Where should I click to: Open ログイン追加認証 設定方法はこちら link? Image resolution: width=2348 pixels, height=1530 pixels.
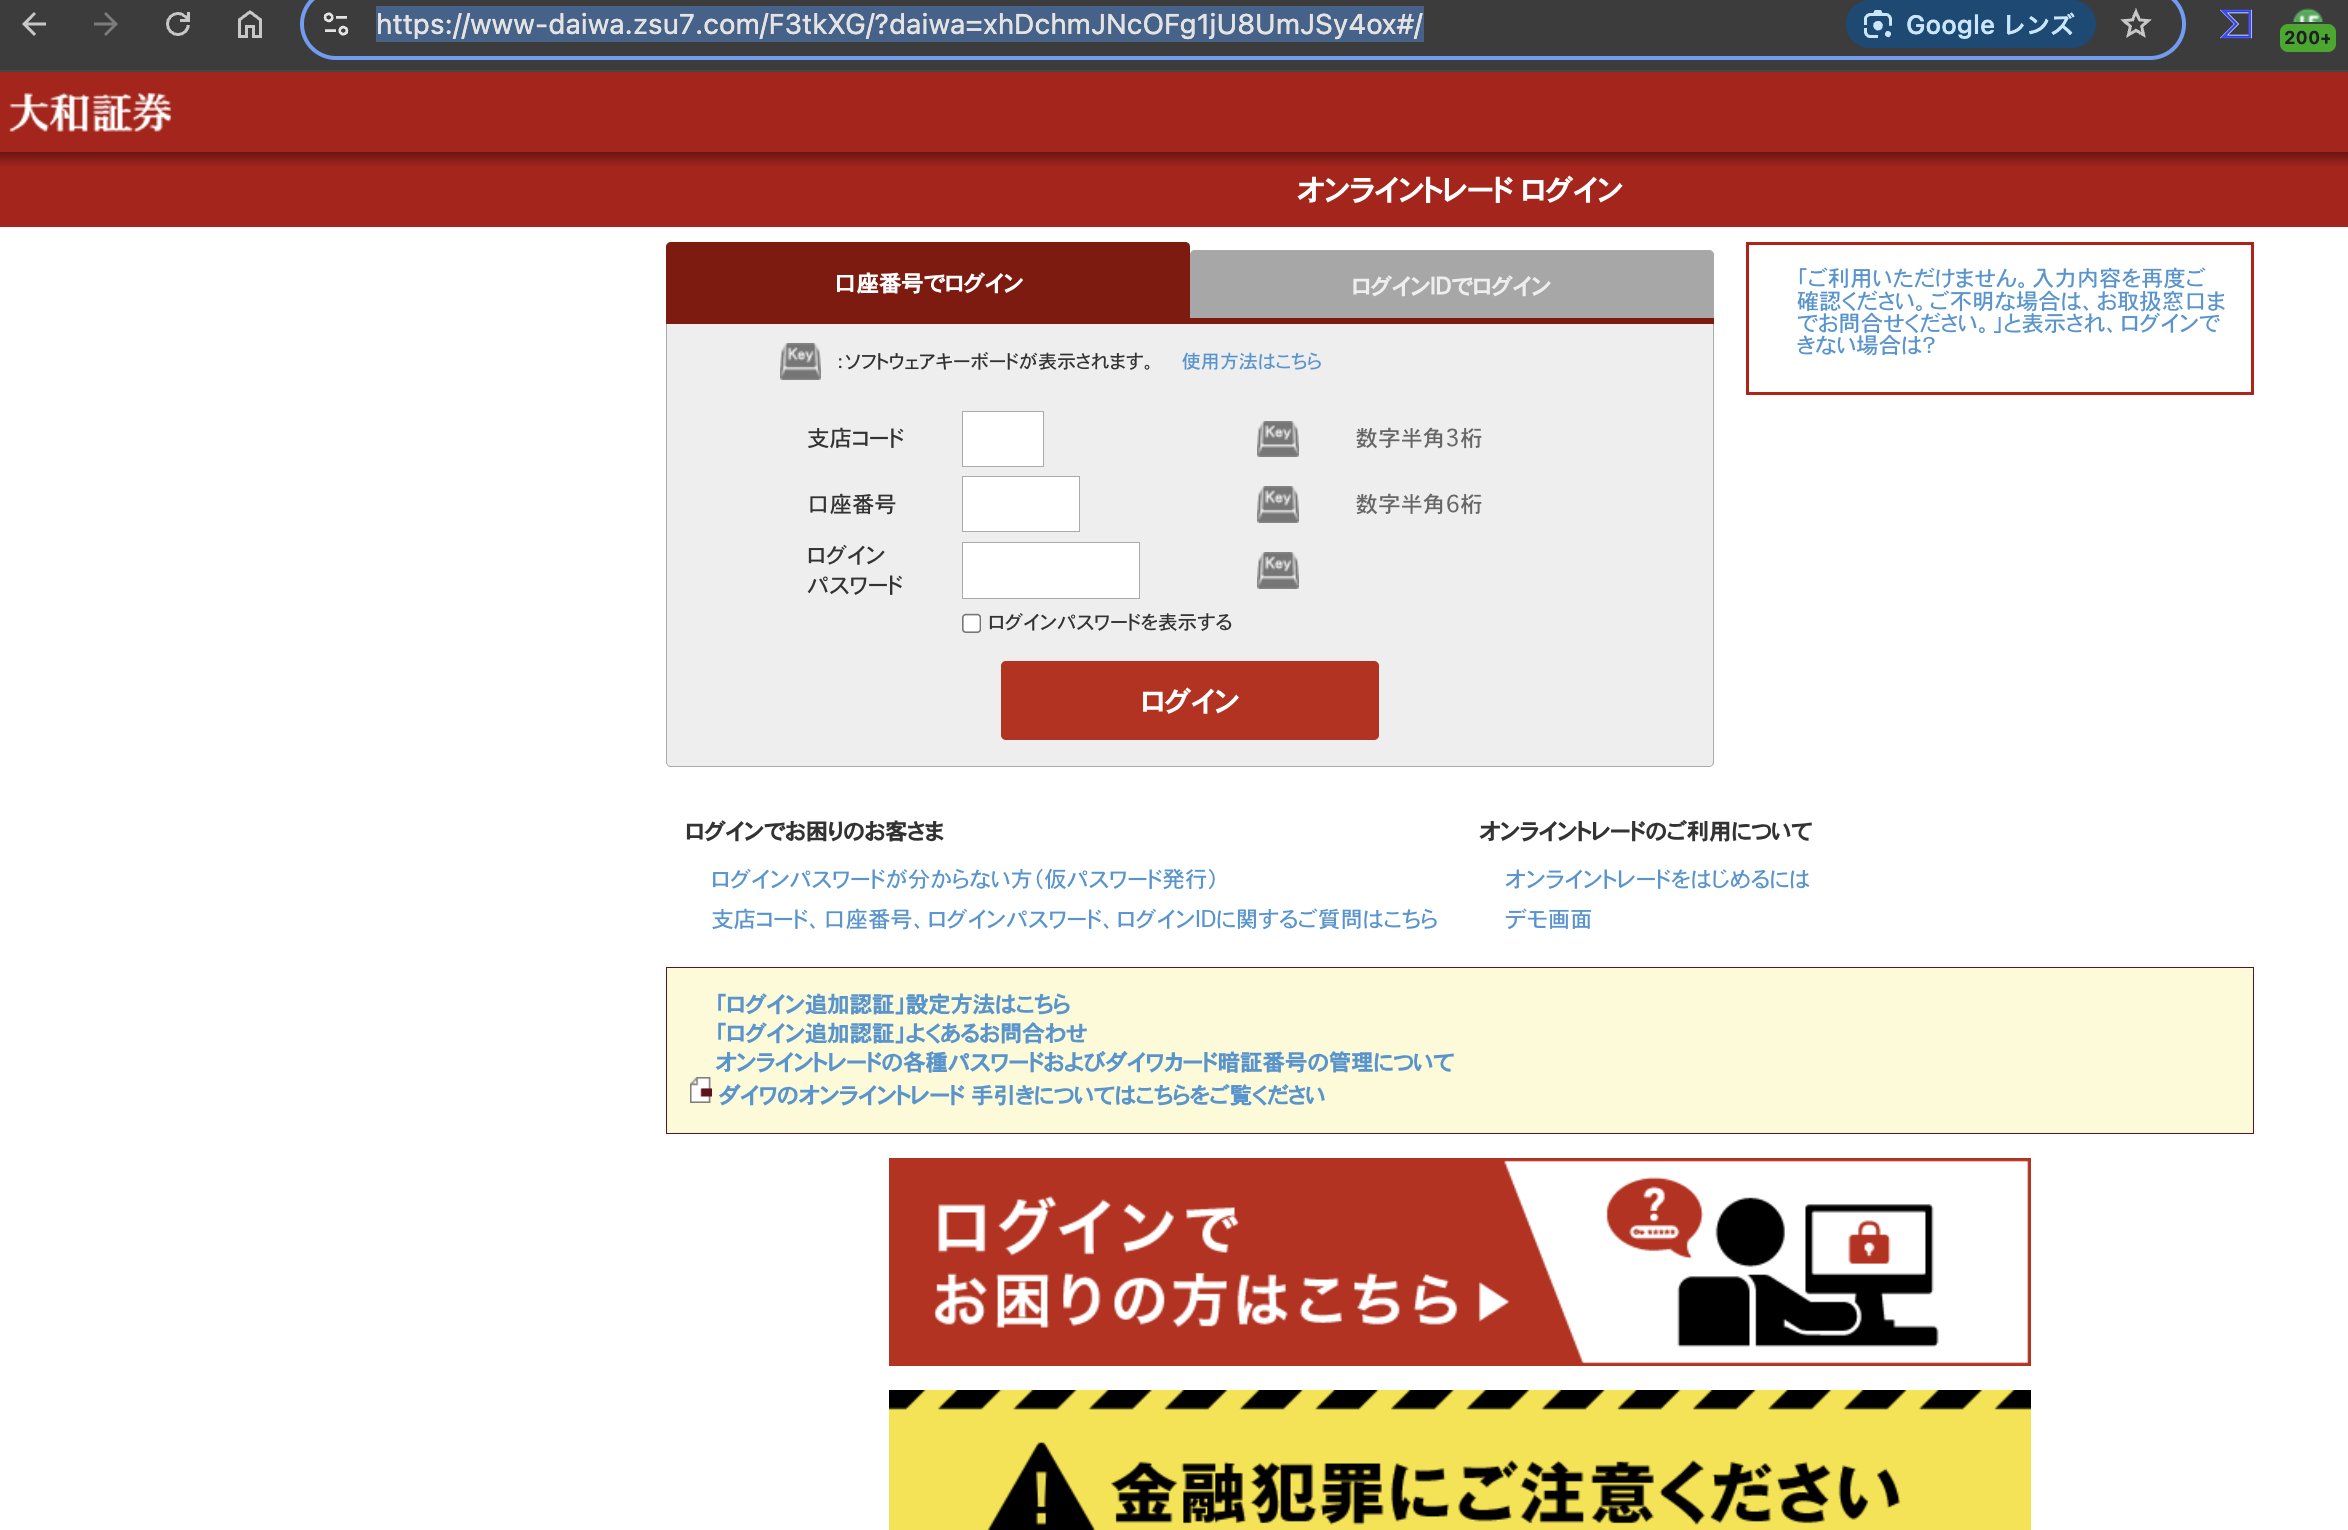[892, 1004]
